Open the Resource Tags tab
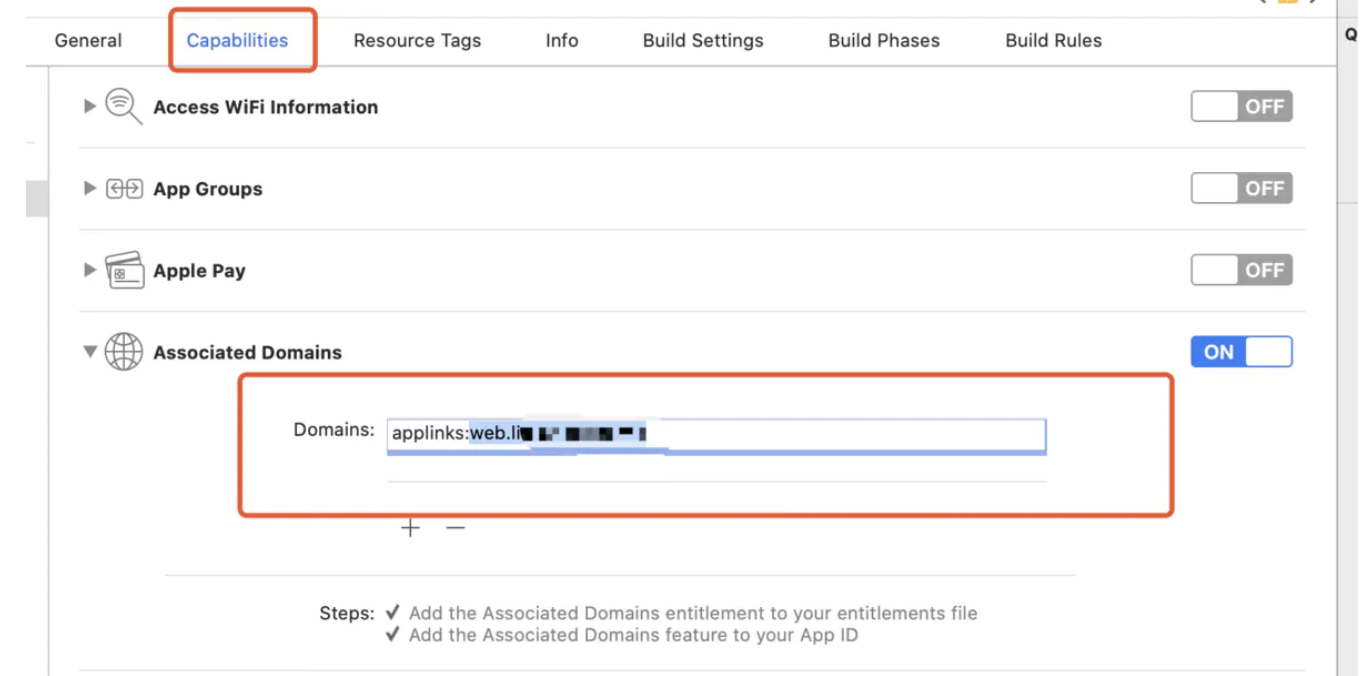The width and height of the screenshot is (1370, 676). [417, 41]
